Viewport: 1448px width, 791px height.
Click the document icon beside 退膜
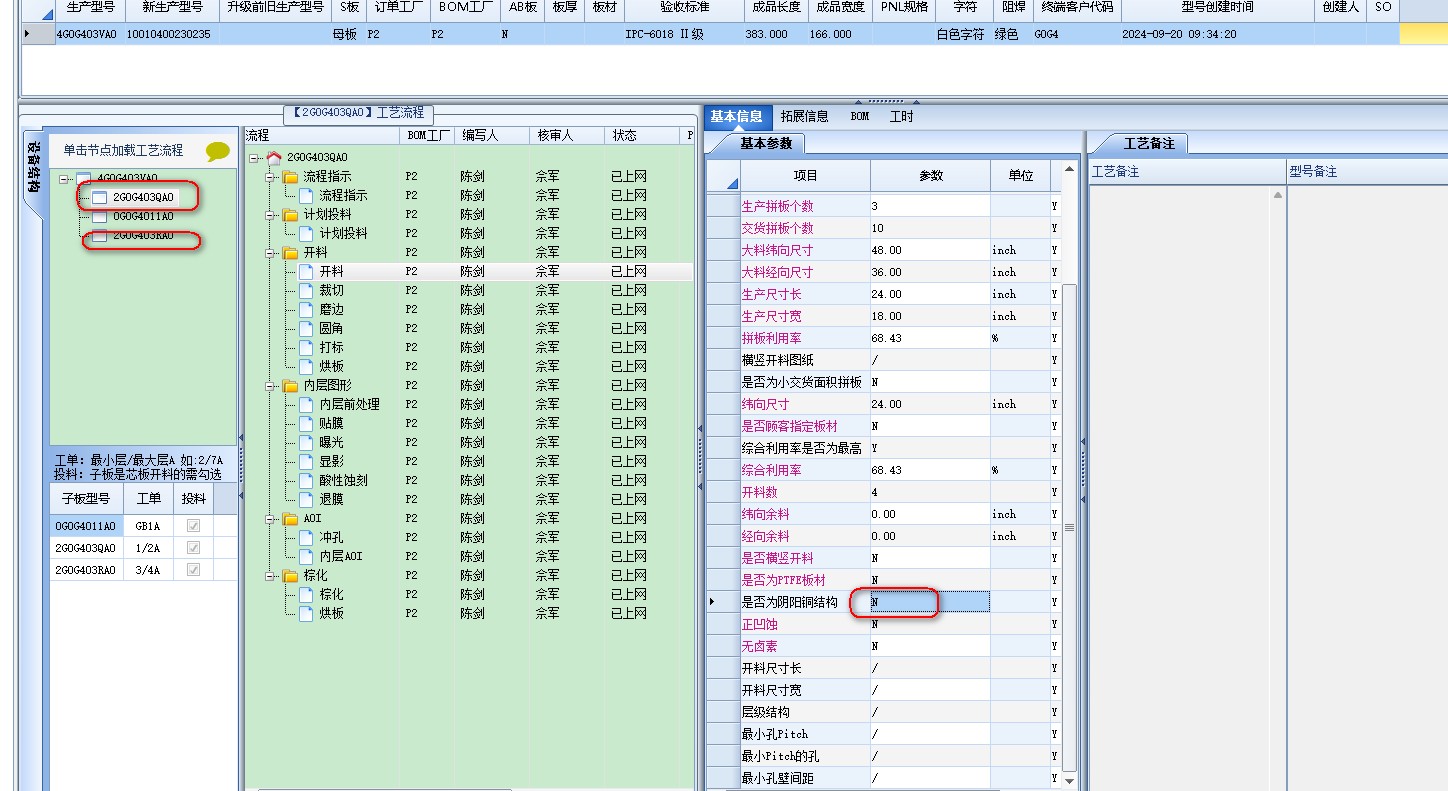click(306, 500)
